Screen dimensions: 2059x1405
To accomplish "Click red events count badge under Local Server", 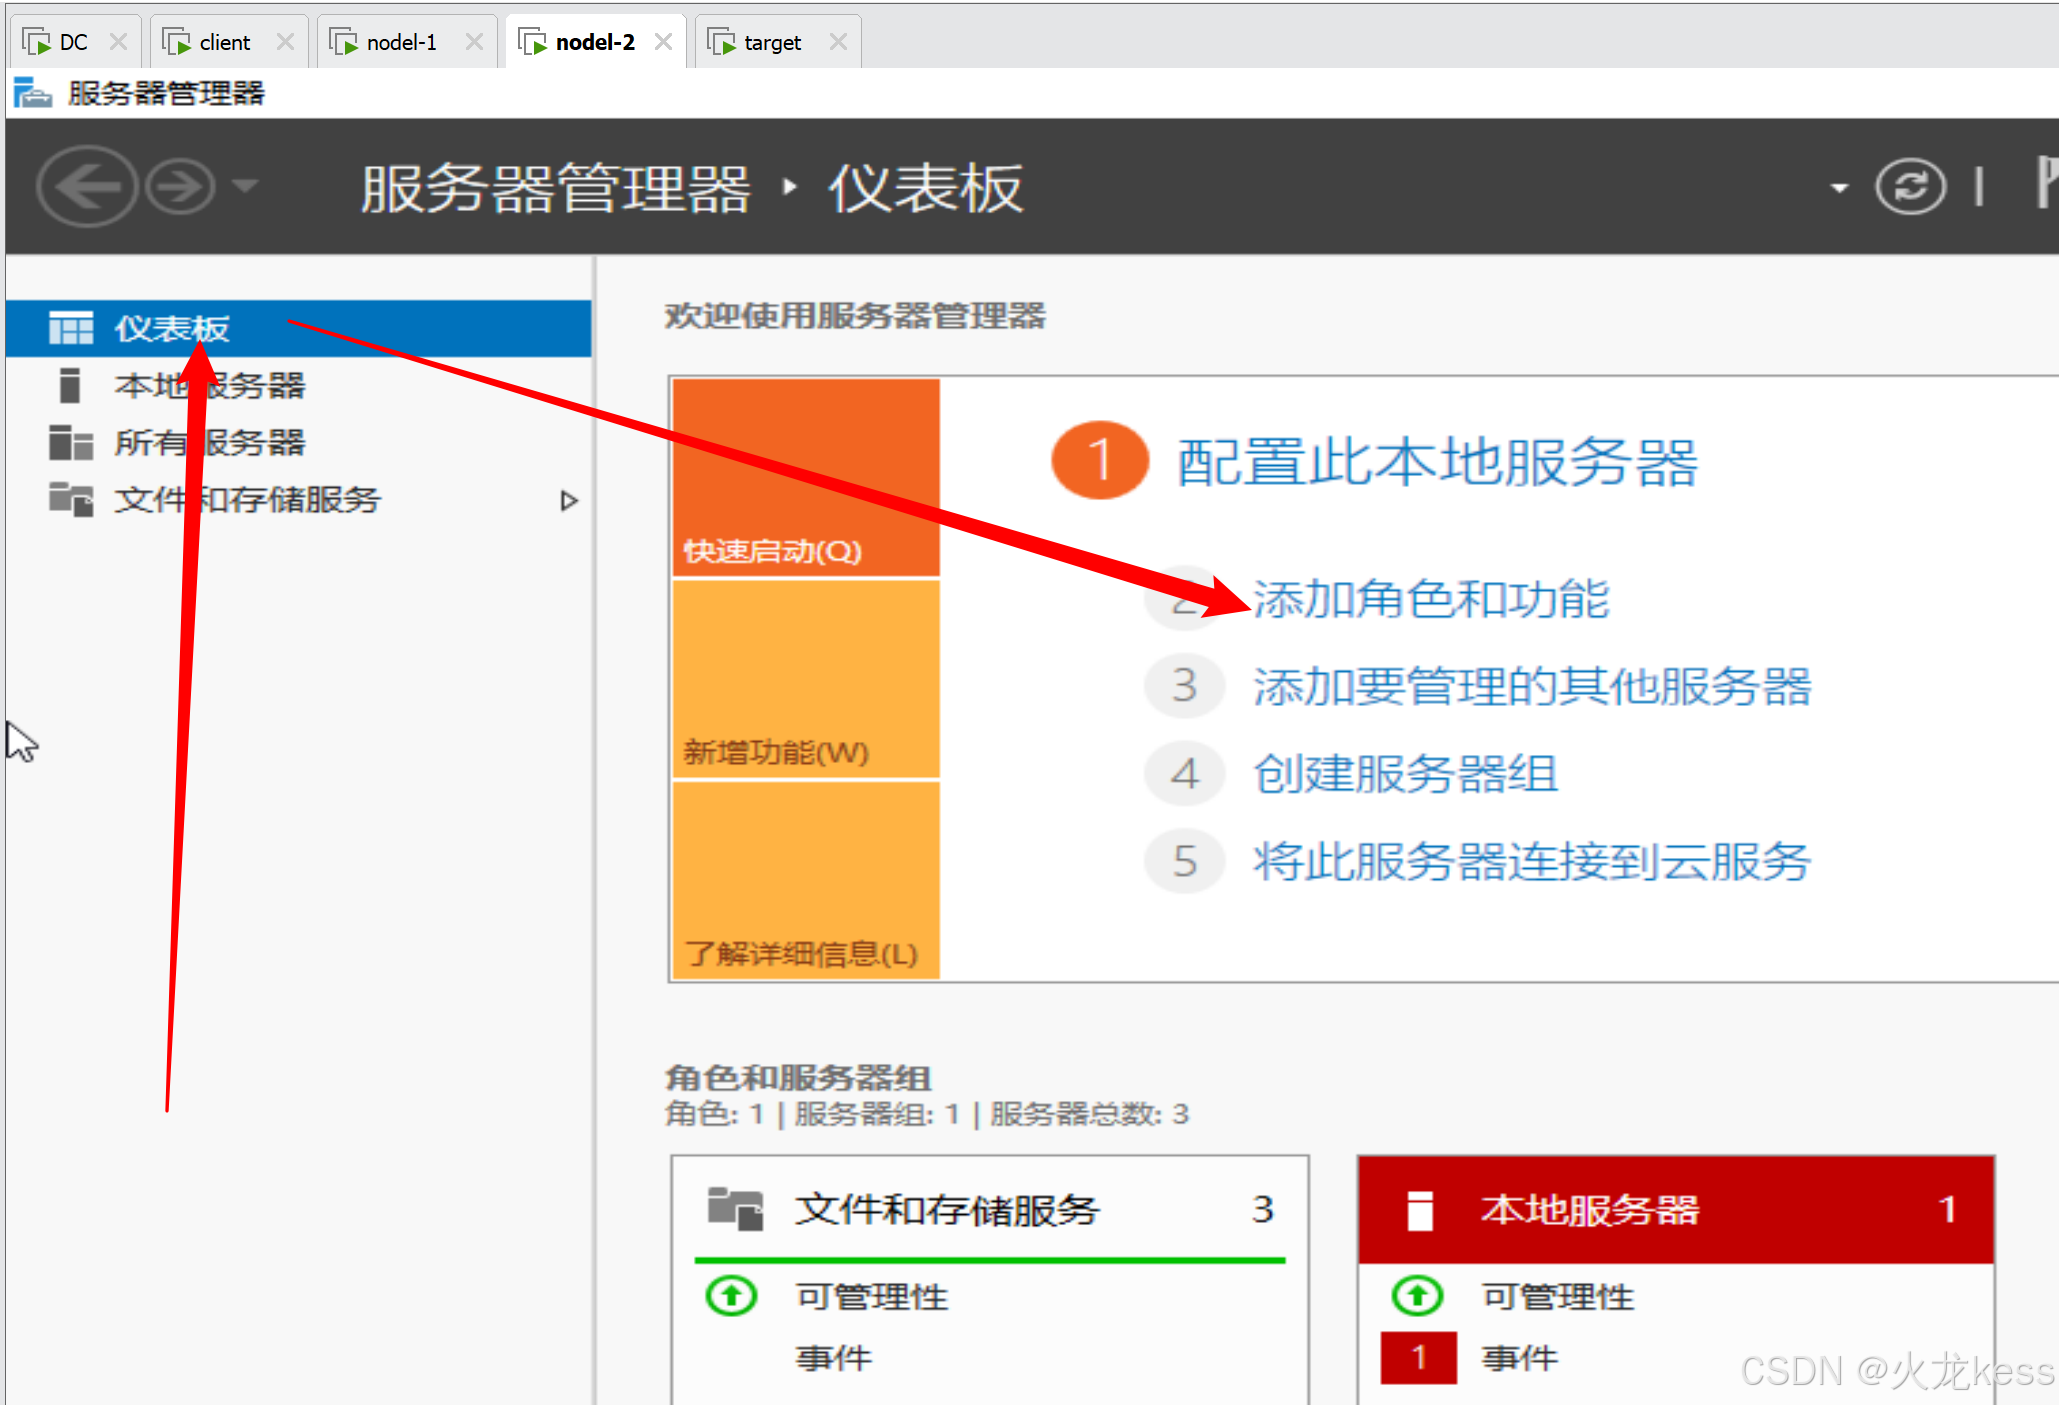I will pos(1418,1357).
